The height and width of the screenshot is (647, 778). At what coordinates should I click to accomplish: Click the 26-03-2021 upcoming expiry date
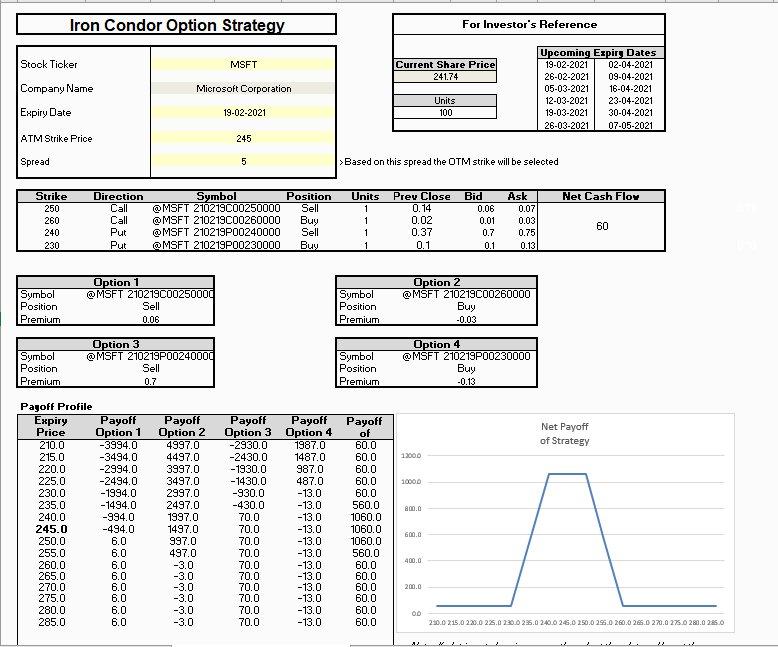tap(566, 125)
